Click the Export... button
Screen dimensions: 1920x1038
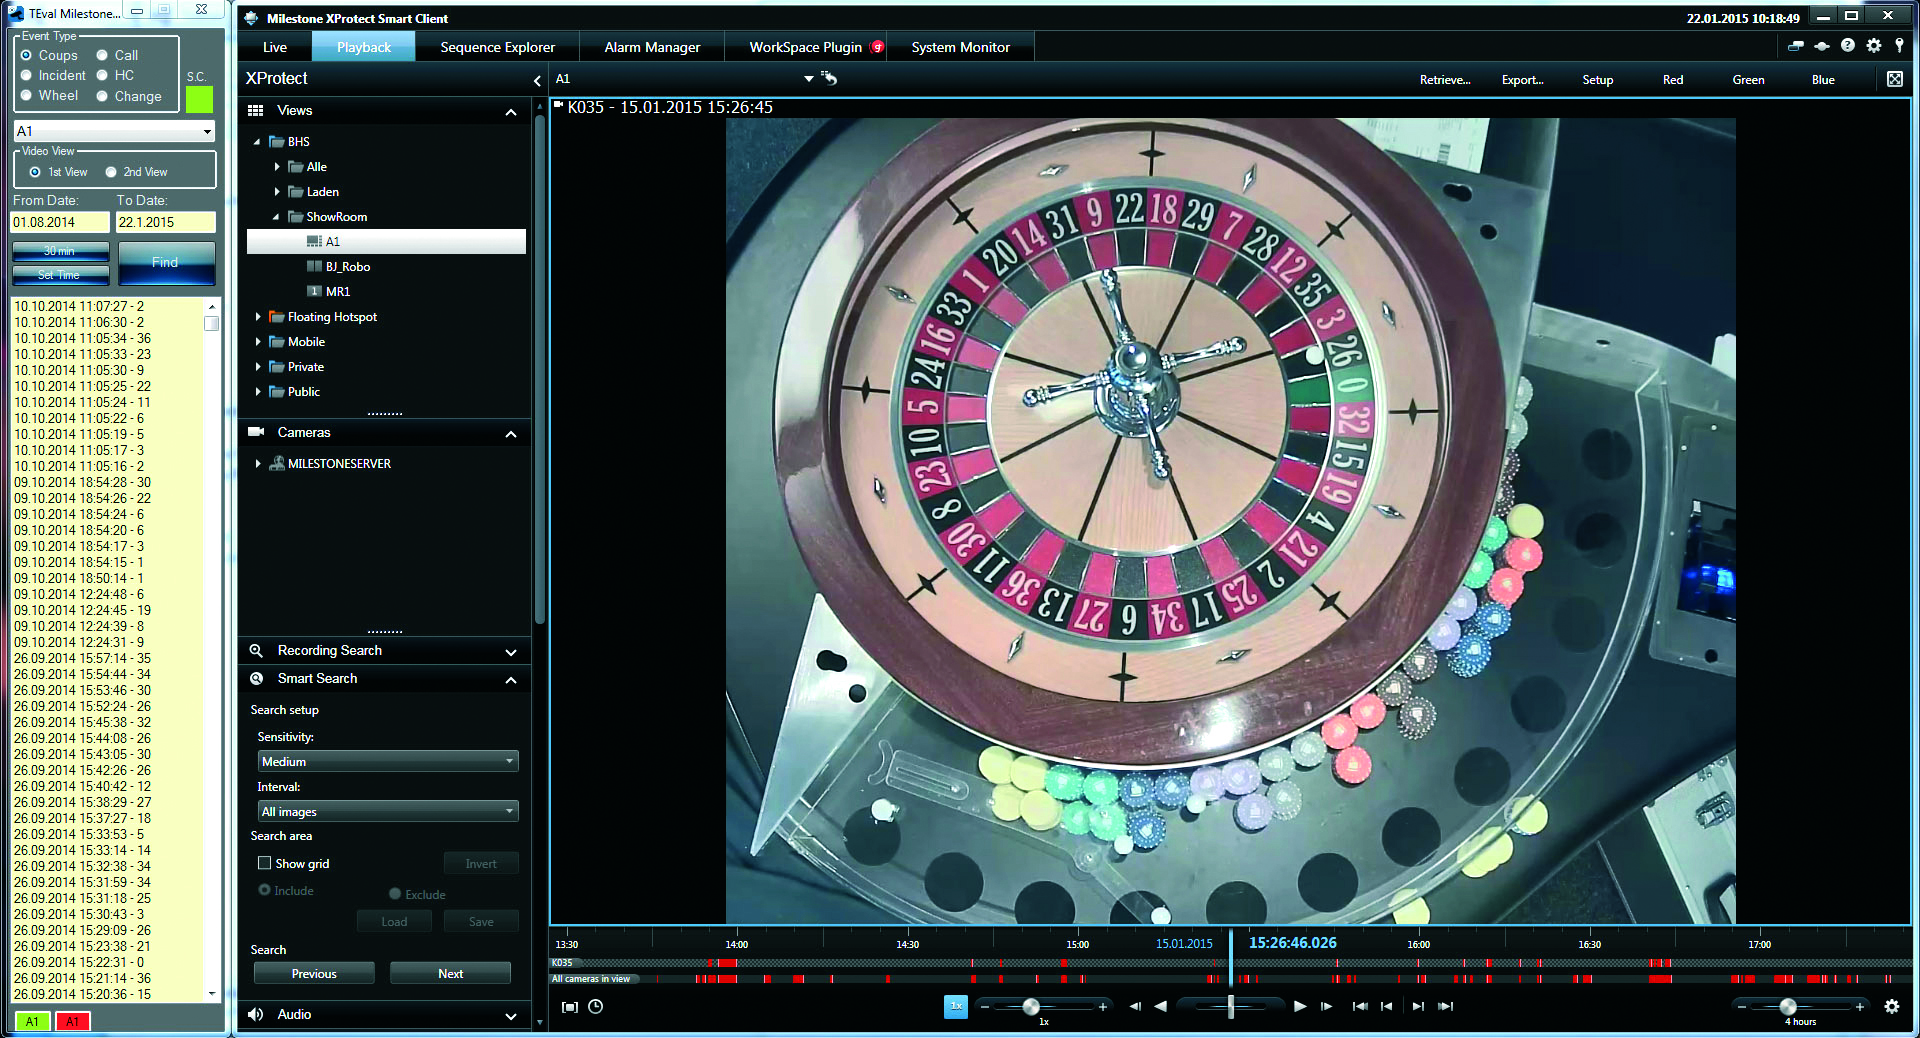[1522, 80]
